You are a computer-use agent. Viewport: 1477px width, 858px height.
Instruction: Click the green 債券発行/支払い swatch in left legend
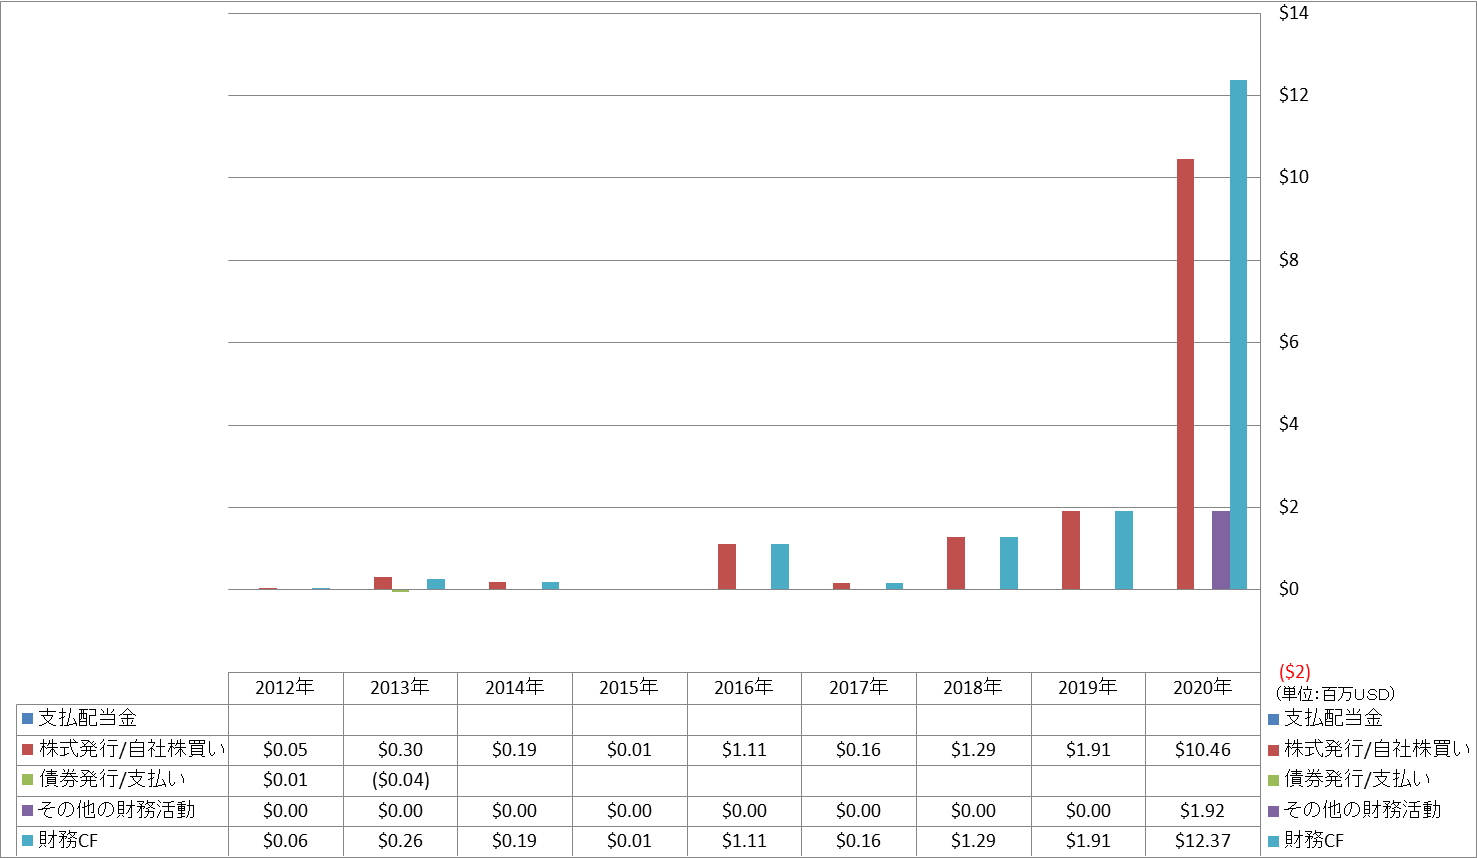pyautogui.click(x=28, y=779)
